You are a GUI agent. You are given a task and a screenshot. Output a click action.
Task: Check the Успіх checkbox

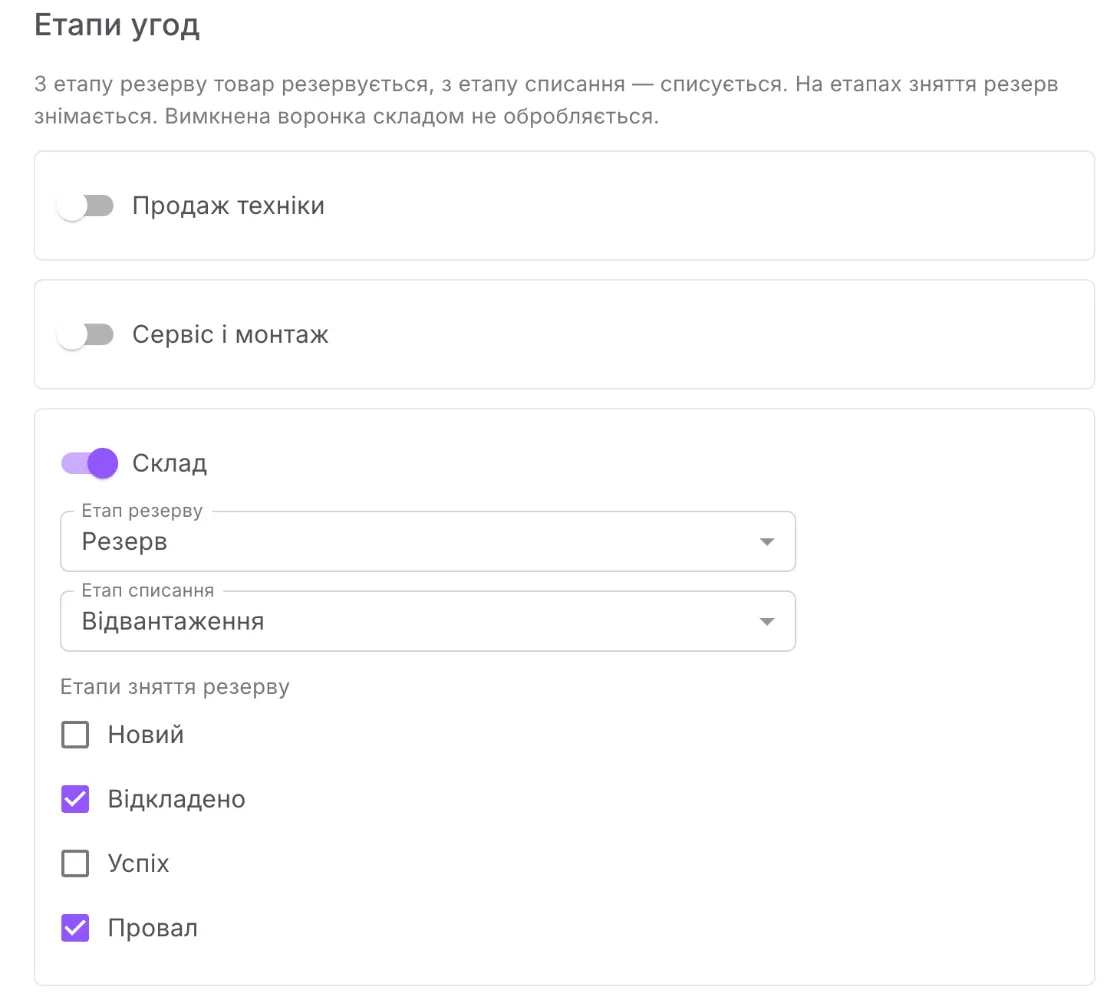pos(75,863)
